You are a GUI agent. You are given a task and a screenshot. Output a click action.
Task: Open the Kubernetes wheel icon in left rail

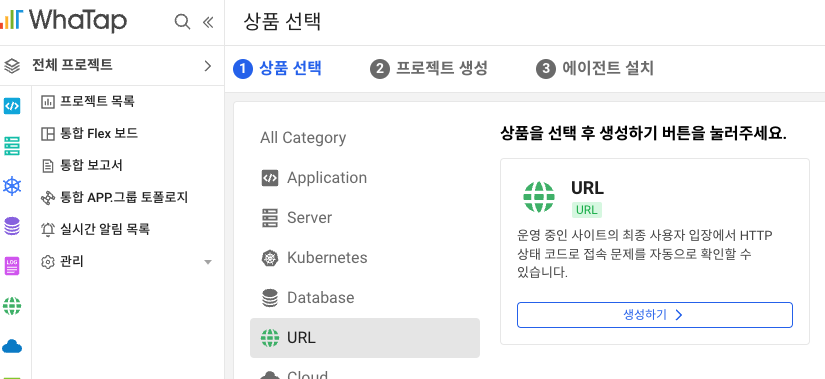pos(12,186)
